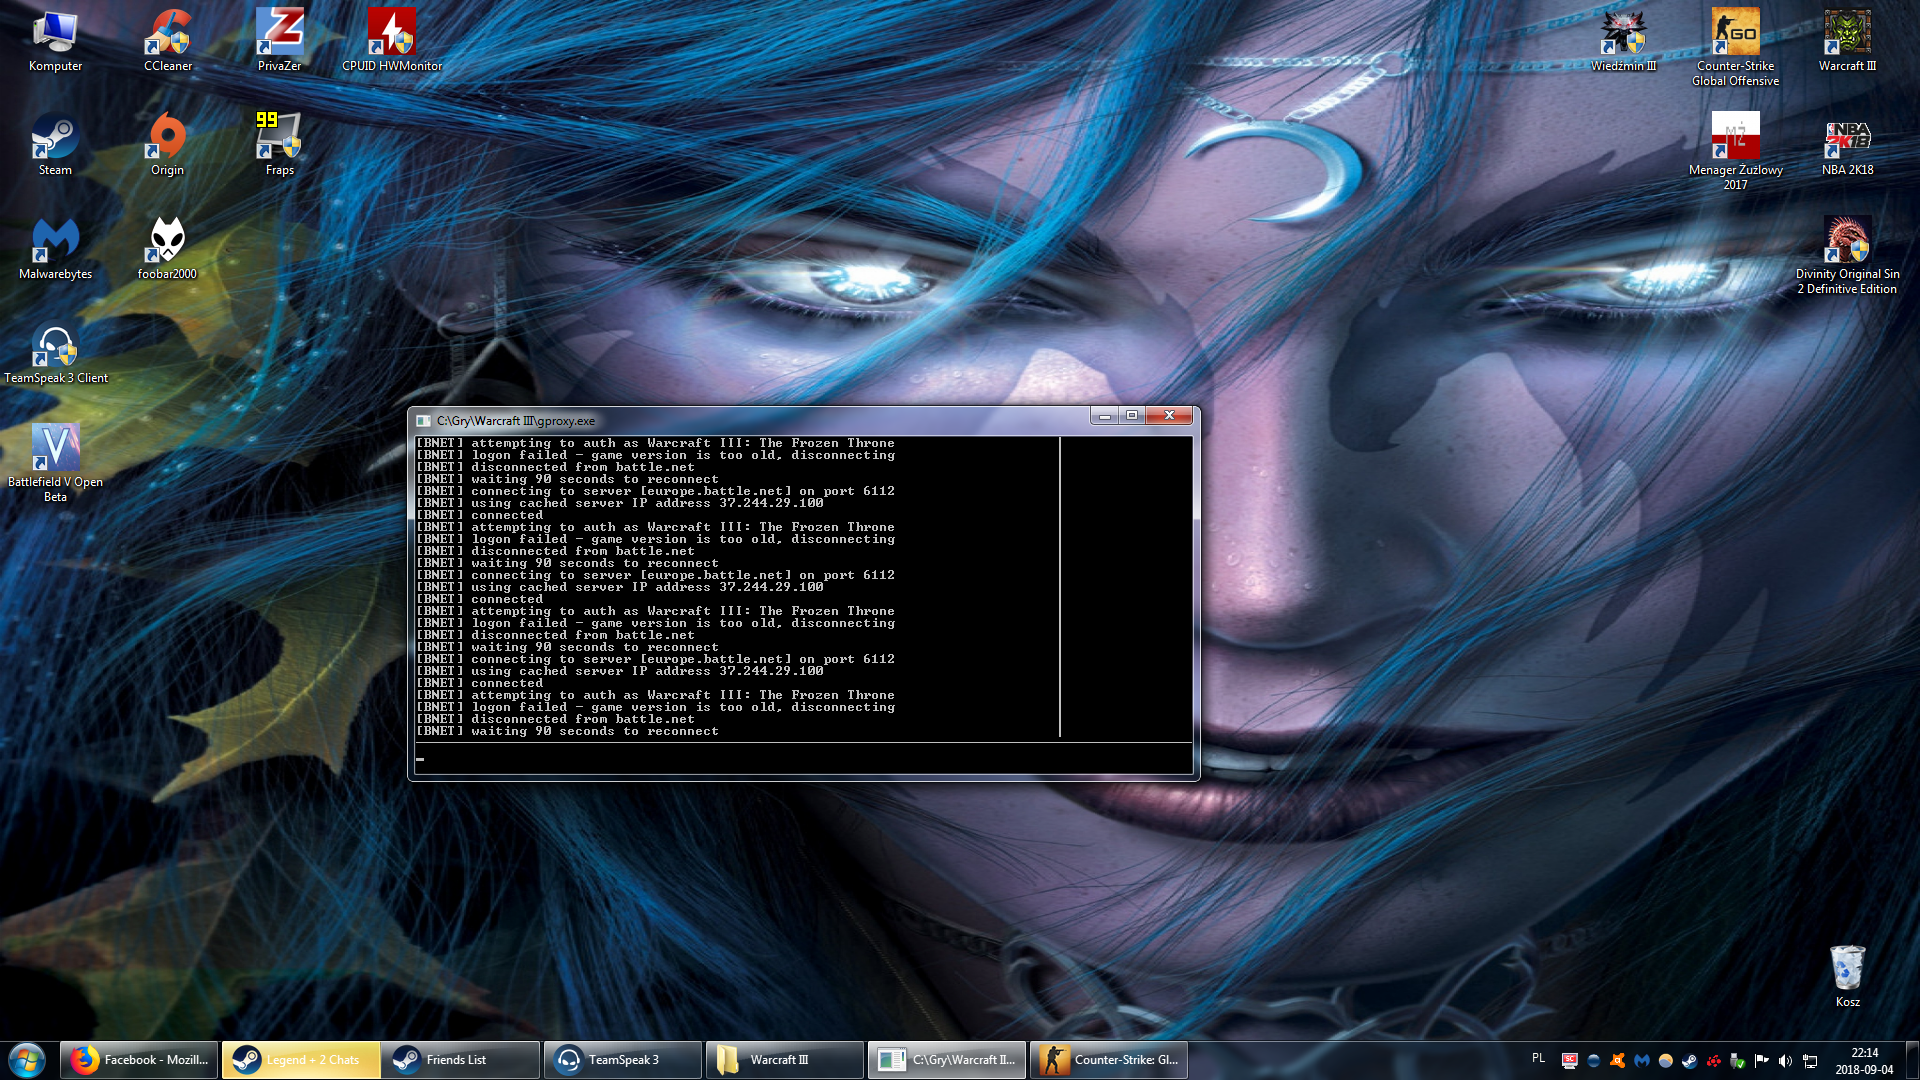
Task: Select the PrivaZer desktop shortcut
Action: (x=279, y=41)
